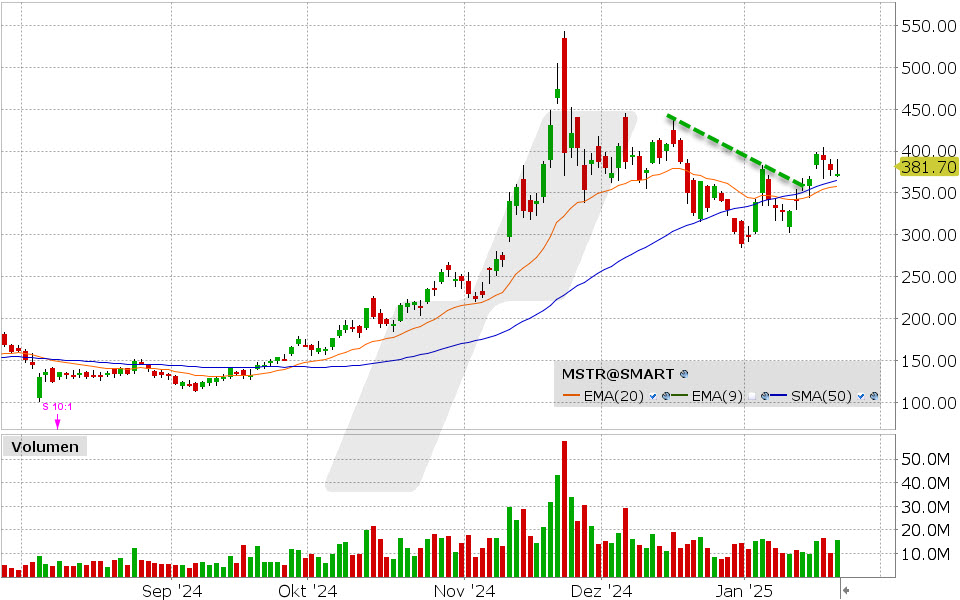Click the Okt '24 date axis label
The width and height of the screenshot is (960, 600).
point(307,591)
